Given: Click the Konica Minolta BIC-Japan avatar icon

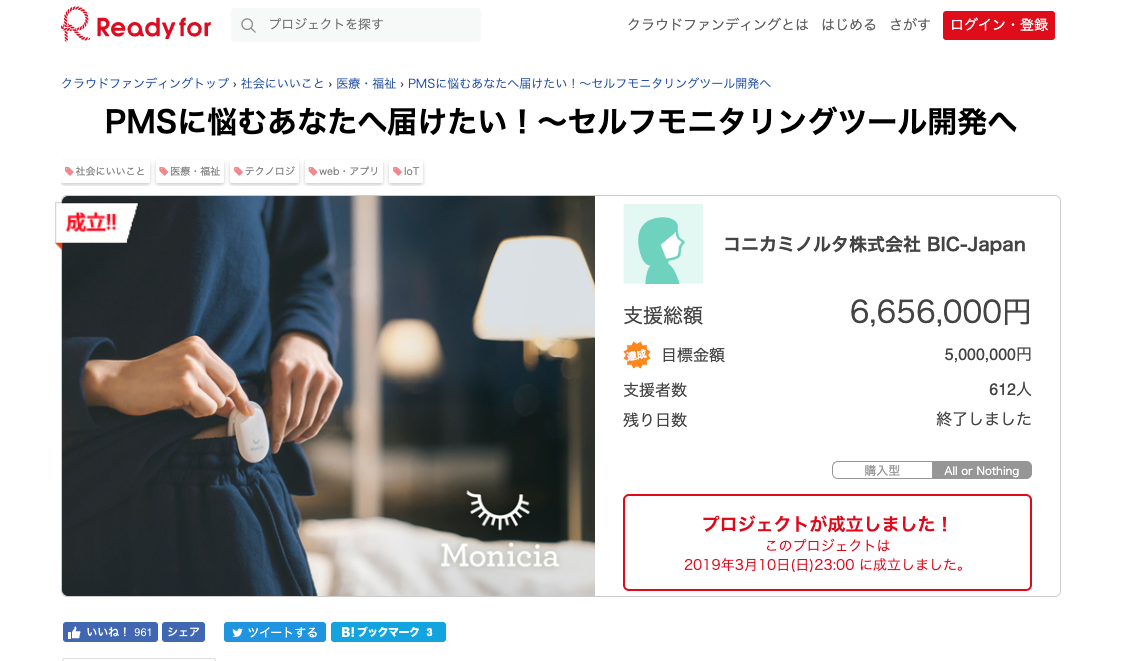Looking at the screenshot, I should point(663,244).
